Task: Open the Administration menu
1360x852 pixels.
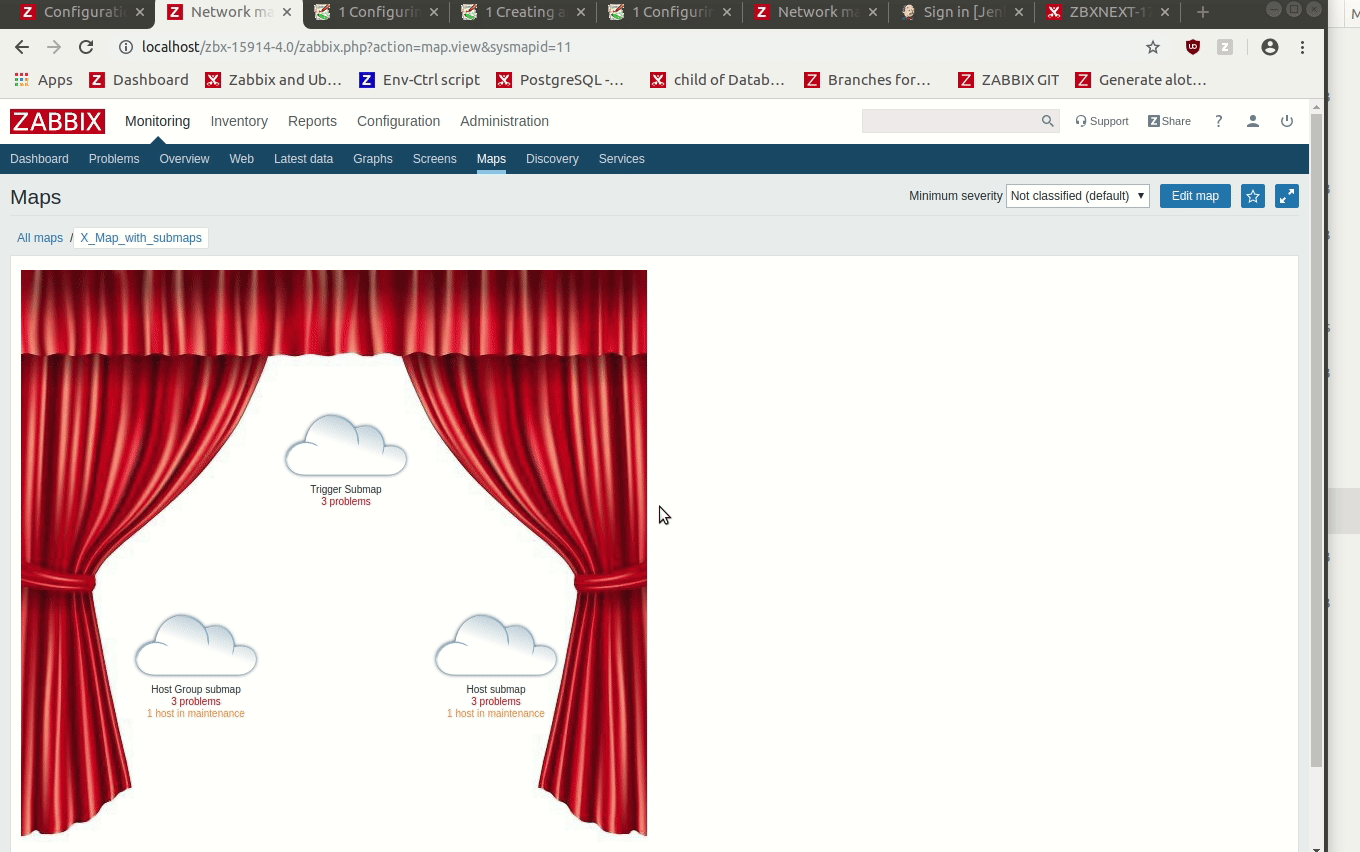Action: [504, 121]
